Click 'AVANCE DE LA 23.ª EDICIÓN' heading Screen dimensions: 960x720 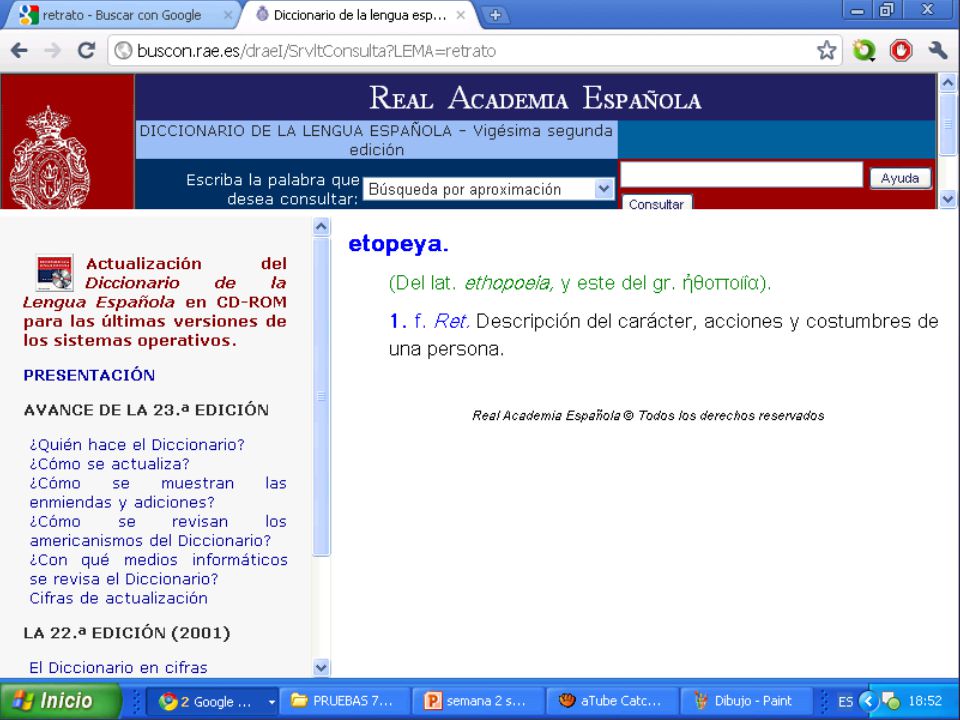click(146, 410)
